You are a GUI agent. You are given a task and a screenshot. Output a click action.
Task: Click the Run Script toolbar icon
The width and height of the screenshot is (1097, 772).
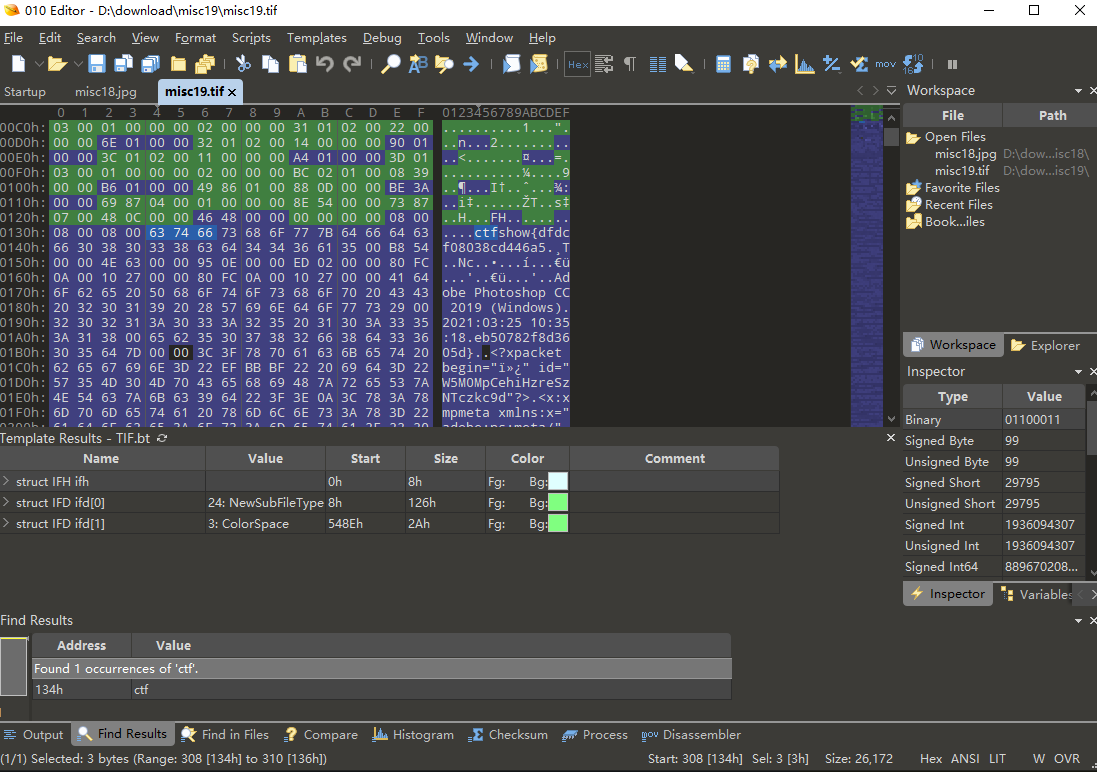click(x=512, y=64)
